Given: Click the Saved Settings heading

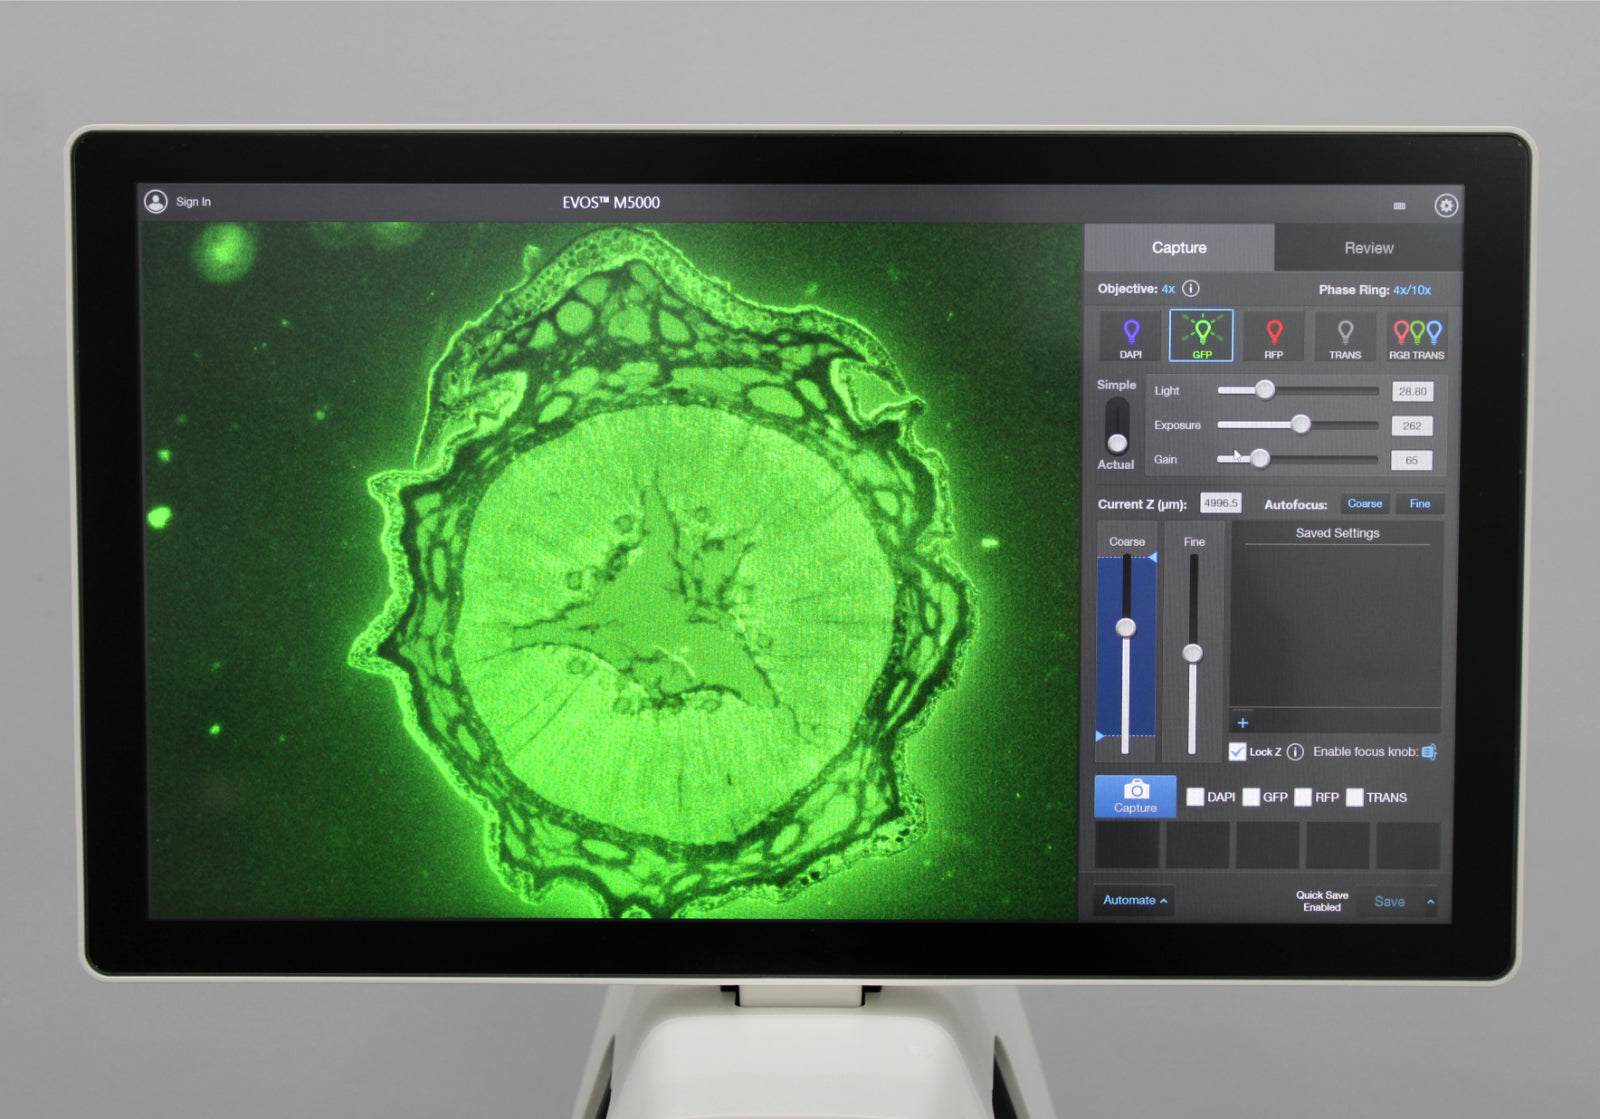Looking at the screenshot, I should point(1337,533).
